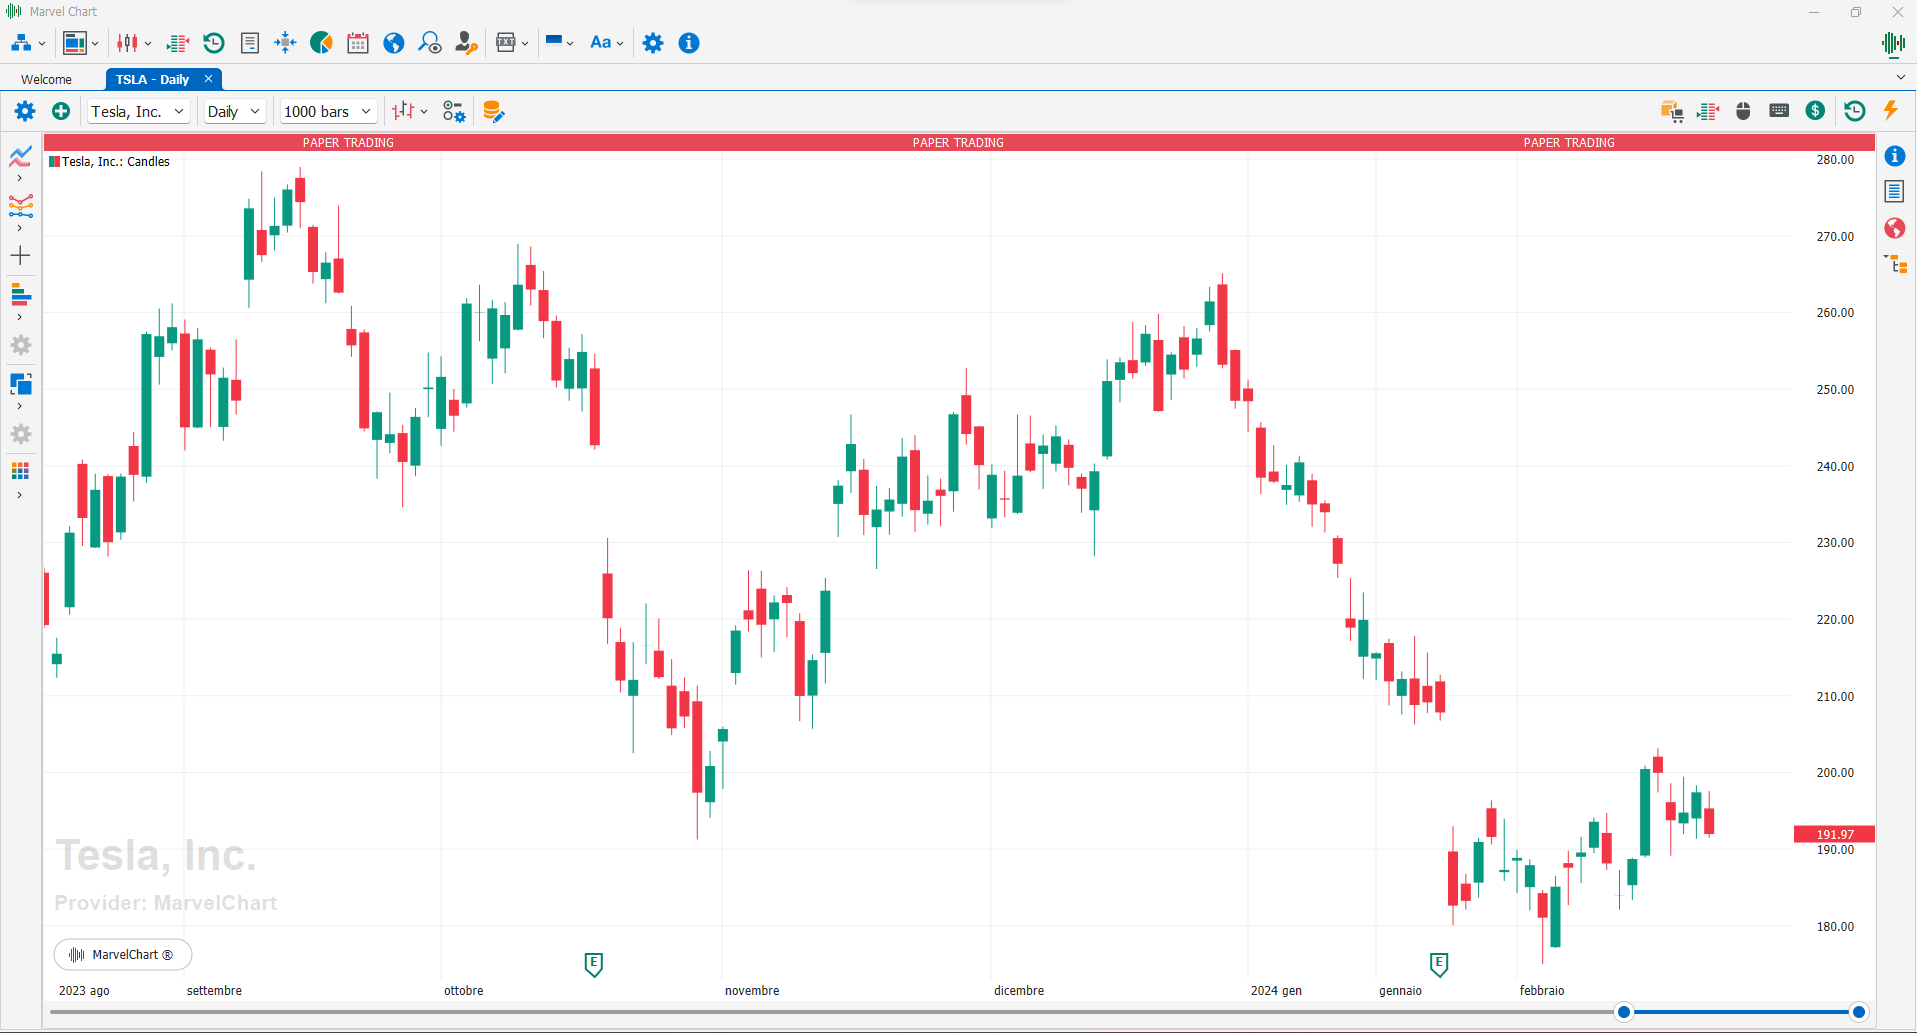Image resolution: width=1917 pixels, height=1033 pixels.
Task: Open the indicator settings list icon
Action: tap(454, 111)
